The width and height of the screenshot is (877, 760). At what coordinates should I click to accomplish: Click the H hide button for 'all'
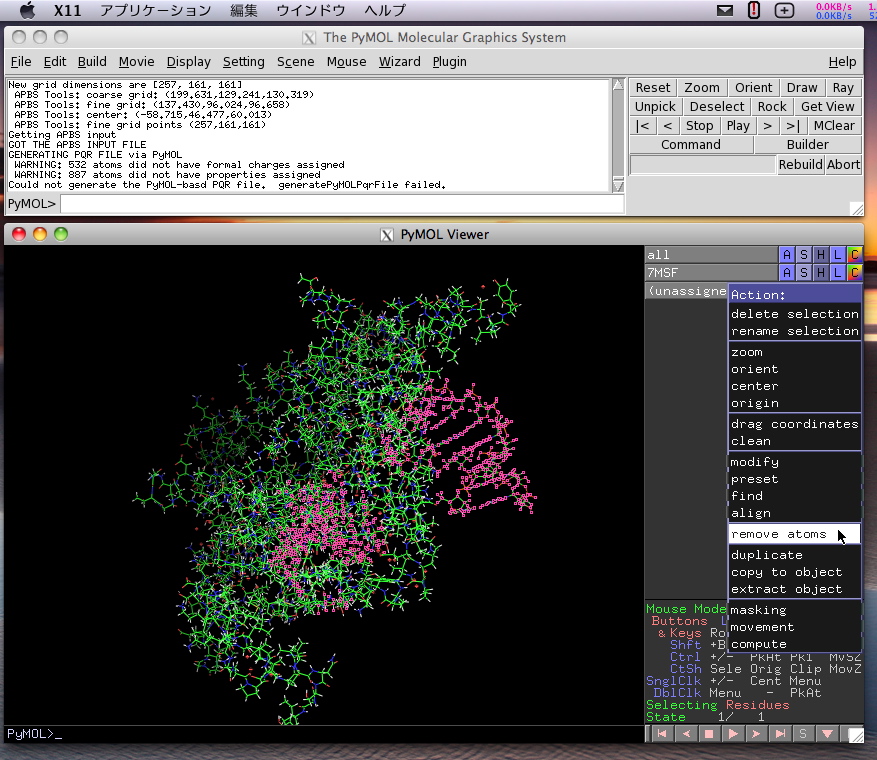(821, 255)
